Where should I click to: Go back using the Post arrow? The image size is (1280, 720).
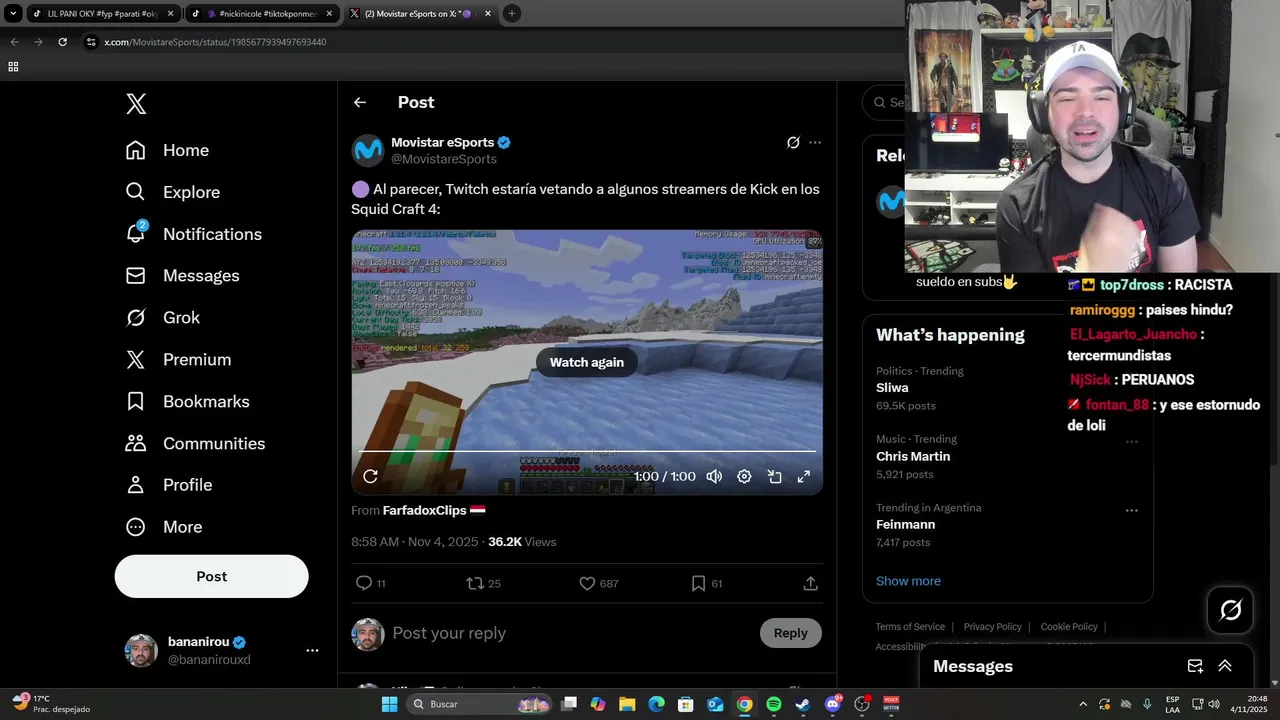[x=360, y=102]
